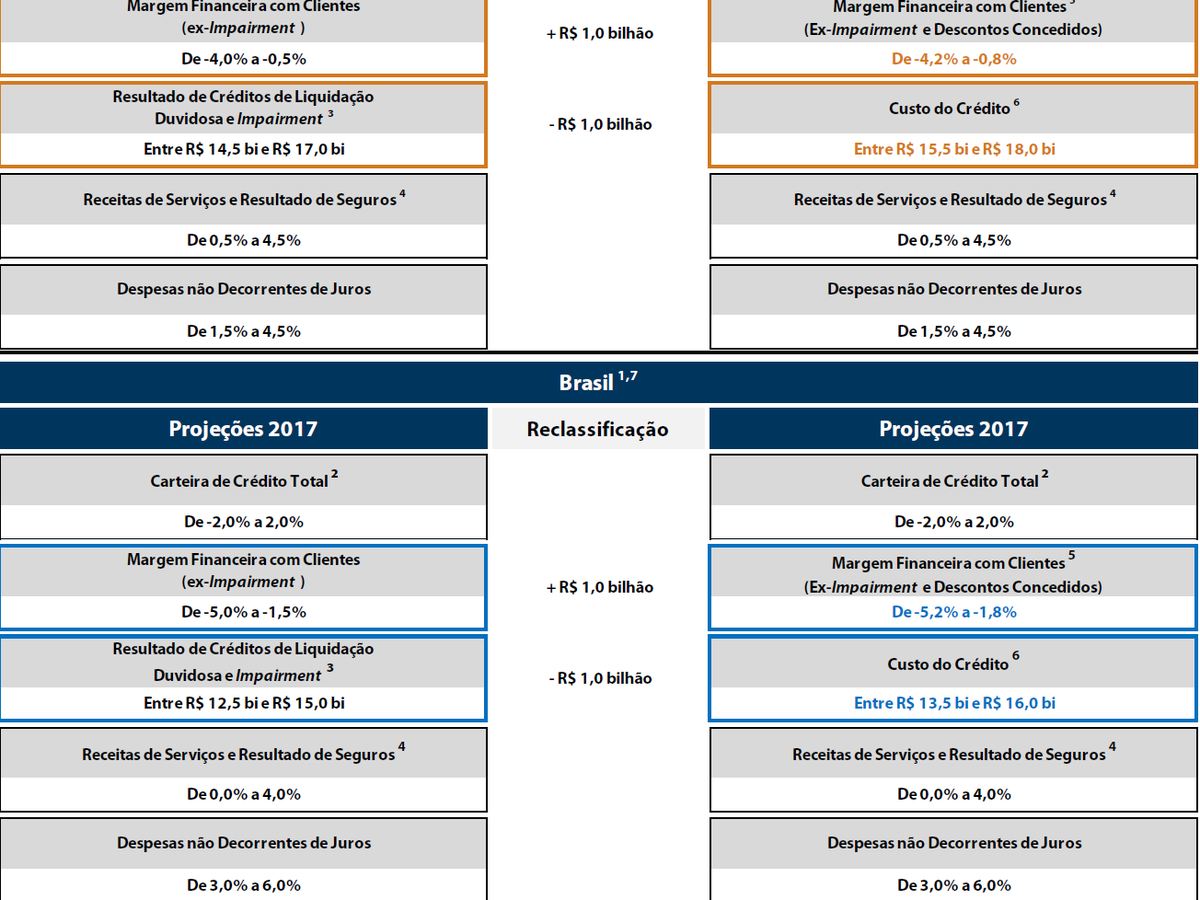The width and height of the screenshot is (1200, 900).
Task: Select Entre R$ 14,5 bi e R$ 17,0 bi
Action: (x=243, y=149)
